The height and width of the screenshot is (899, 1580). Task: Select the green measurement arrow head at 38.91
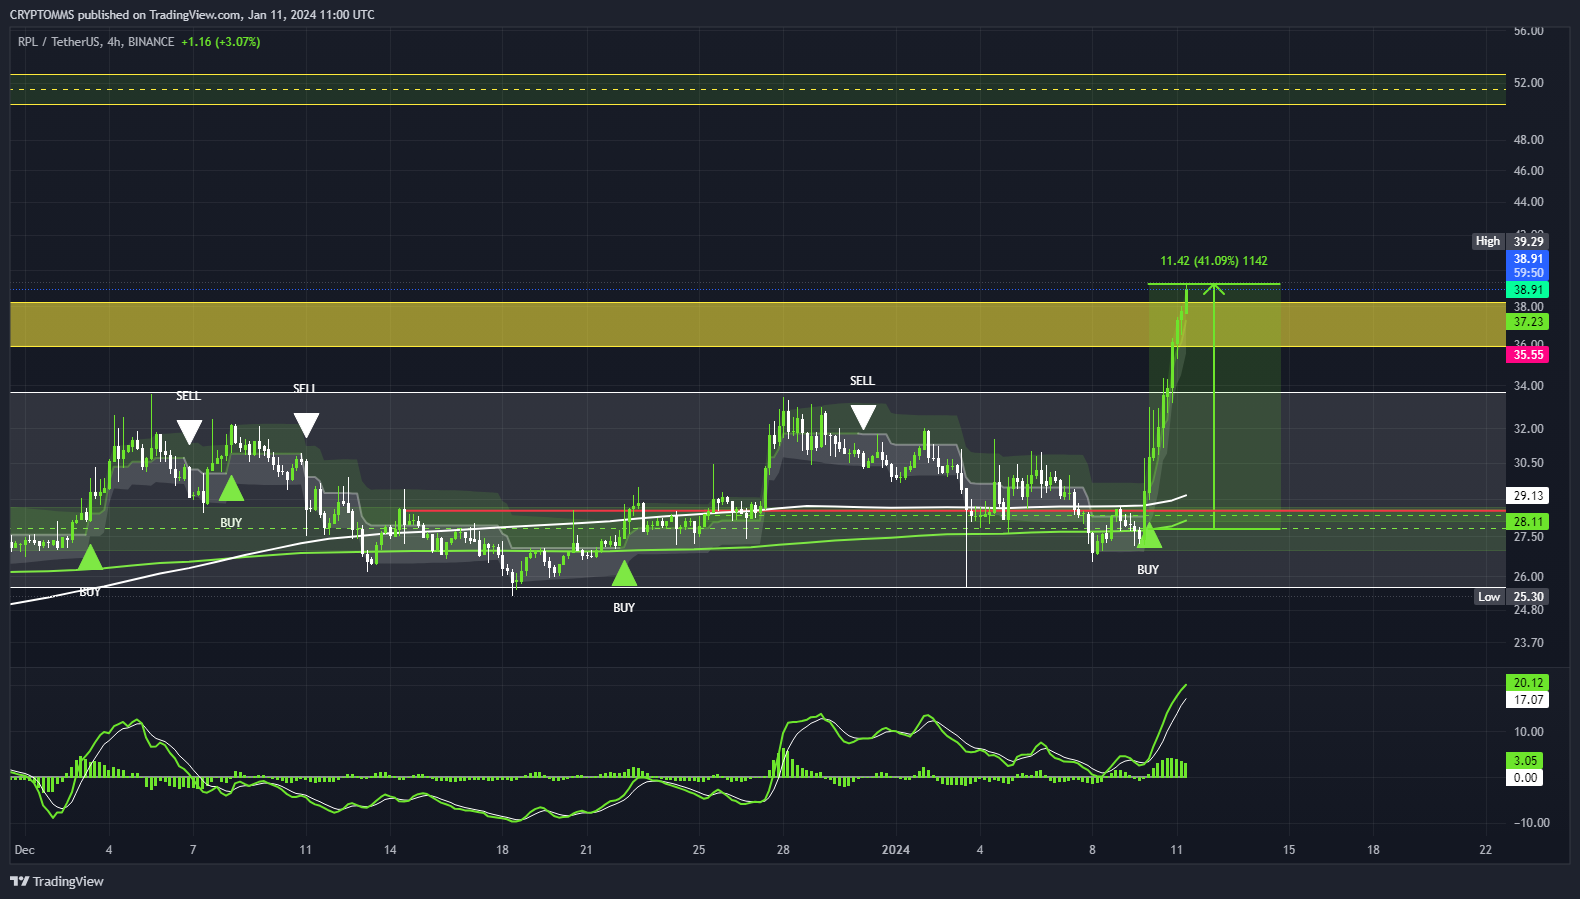coord(1213,290)
